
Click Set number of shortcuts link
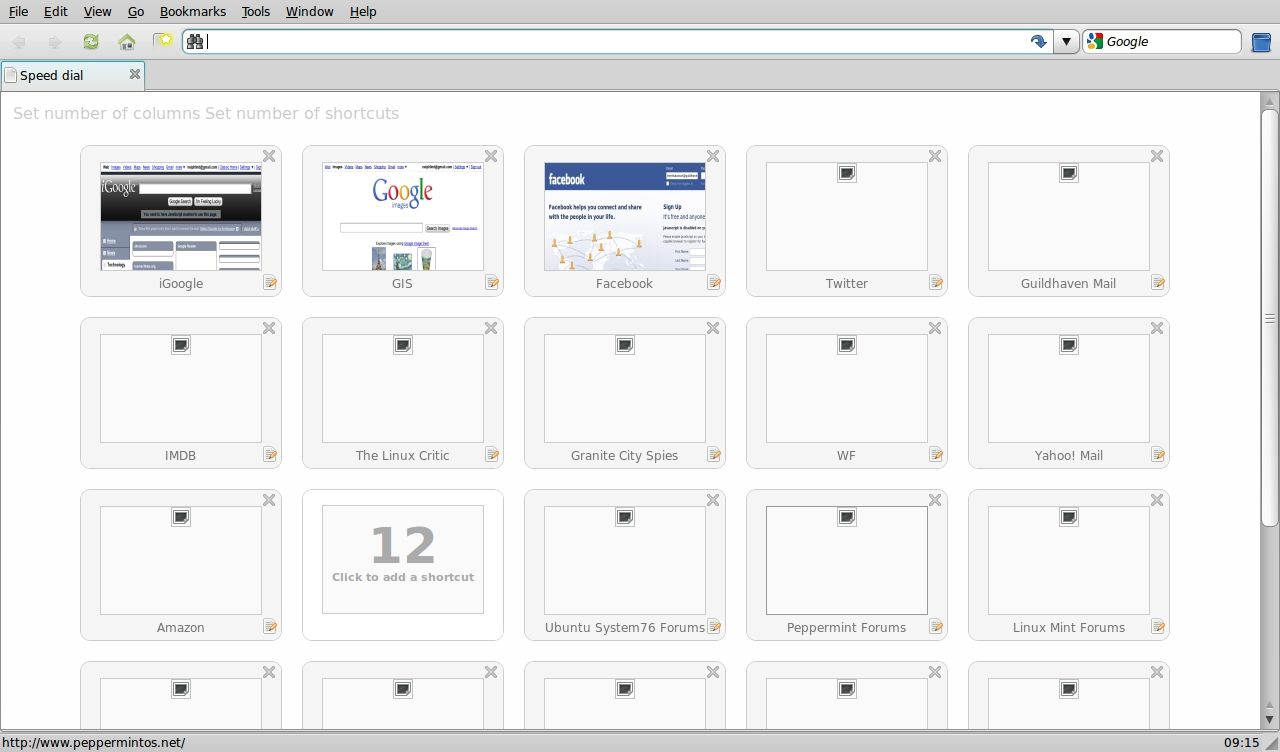[302, 113]
